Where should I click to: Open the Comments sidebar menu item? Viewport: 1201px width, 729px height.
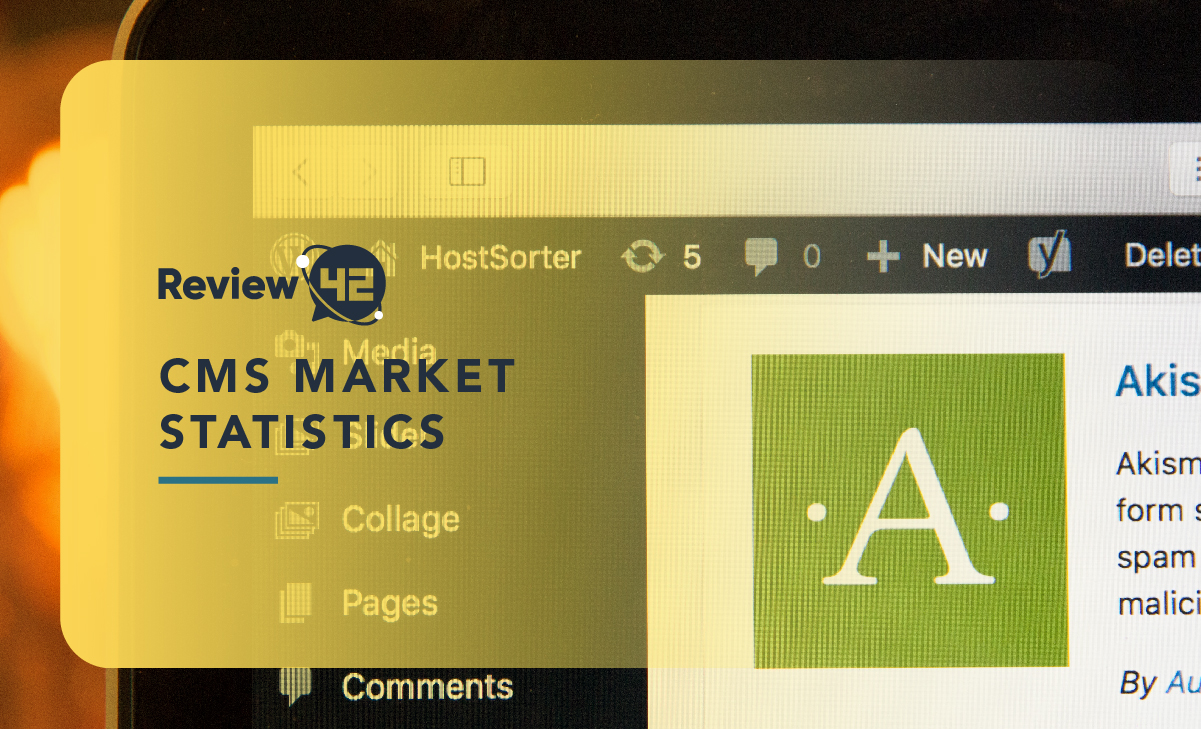(x=396, y=686)
